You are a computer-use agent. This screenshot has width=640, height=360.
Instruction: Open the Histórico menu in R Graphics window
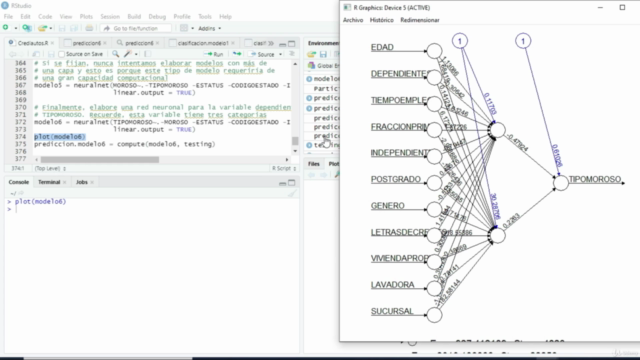click(382, 20)
